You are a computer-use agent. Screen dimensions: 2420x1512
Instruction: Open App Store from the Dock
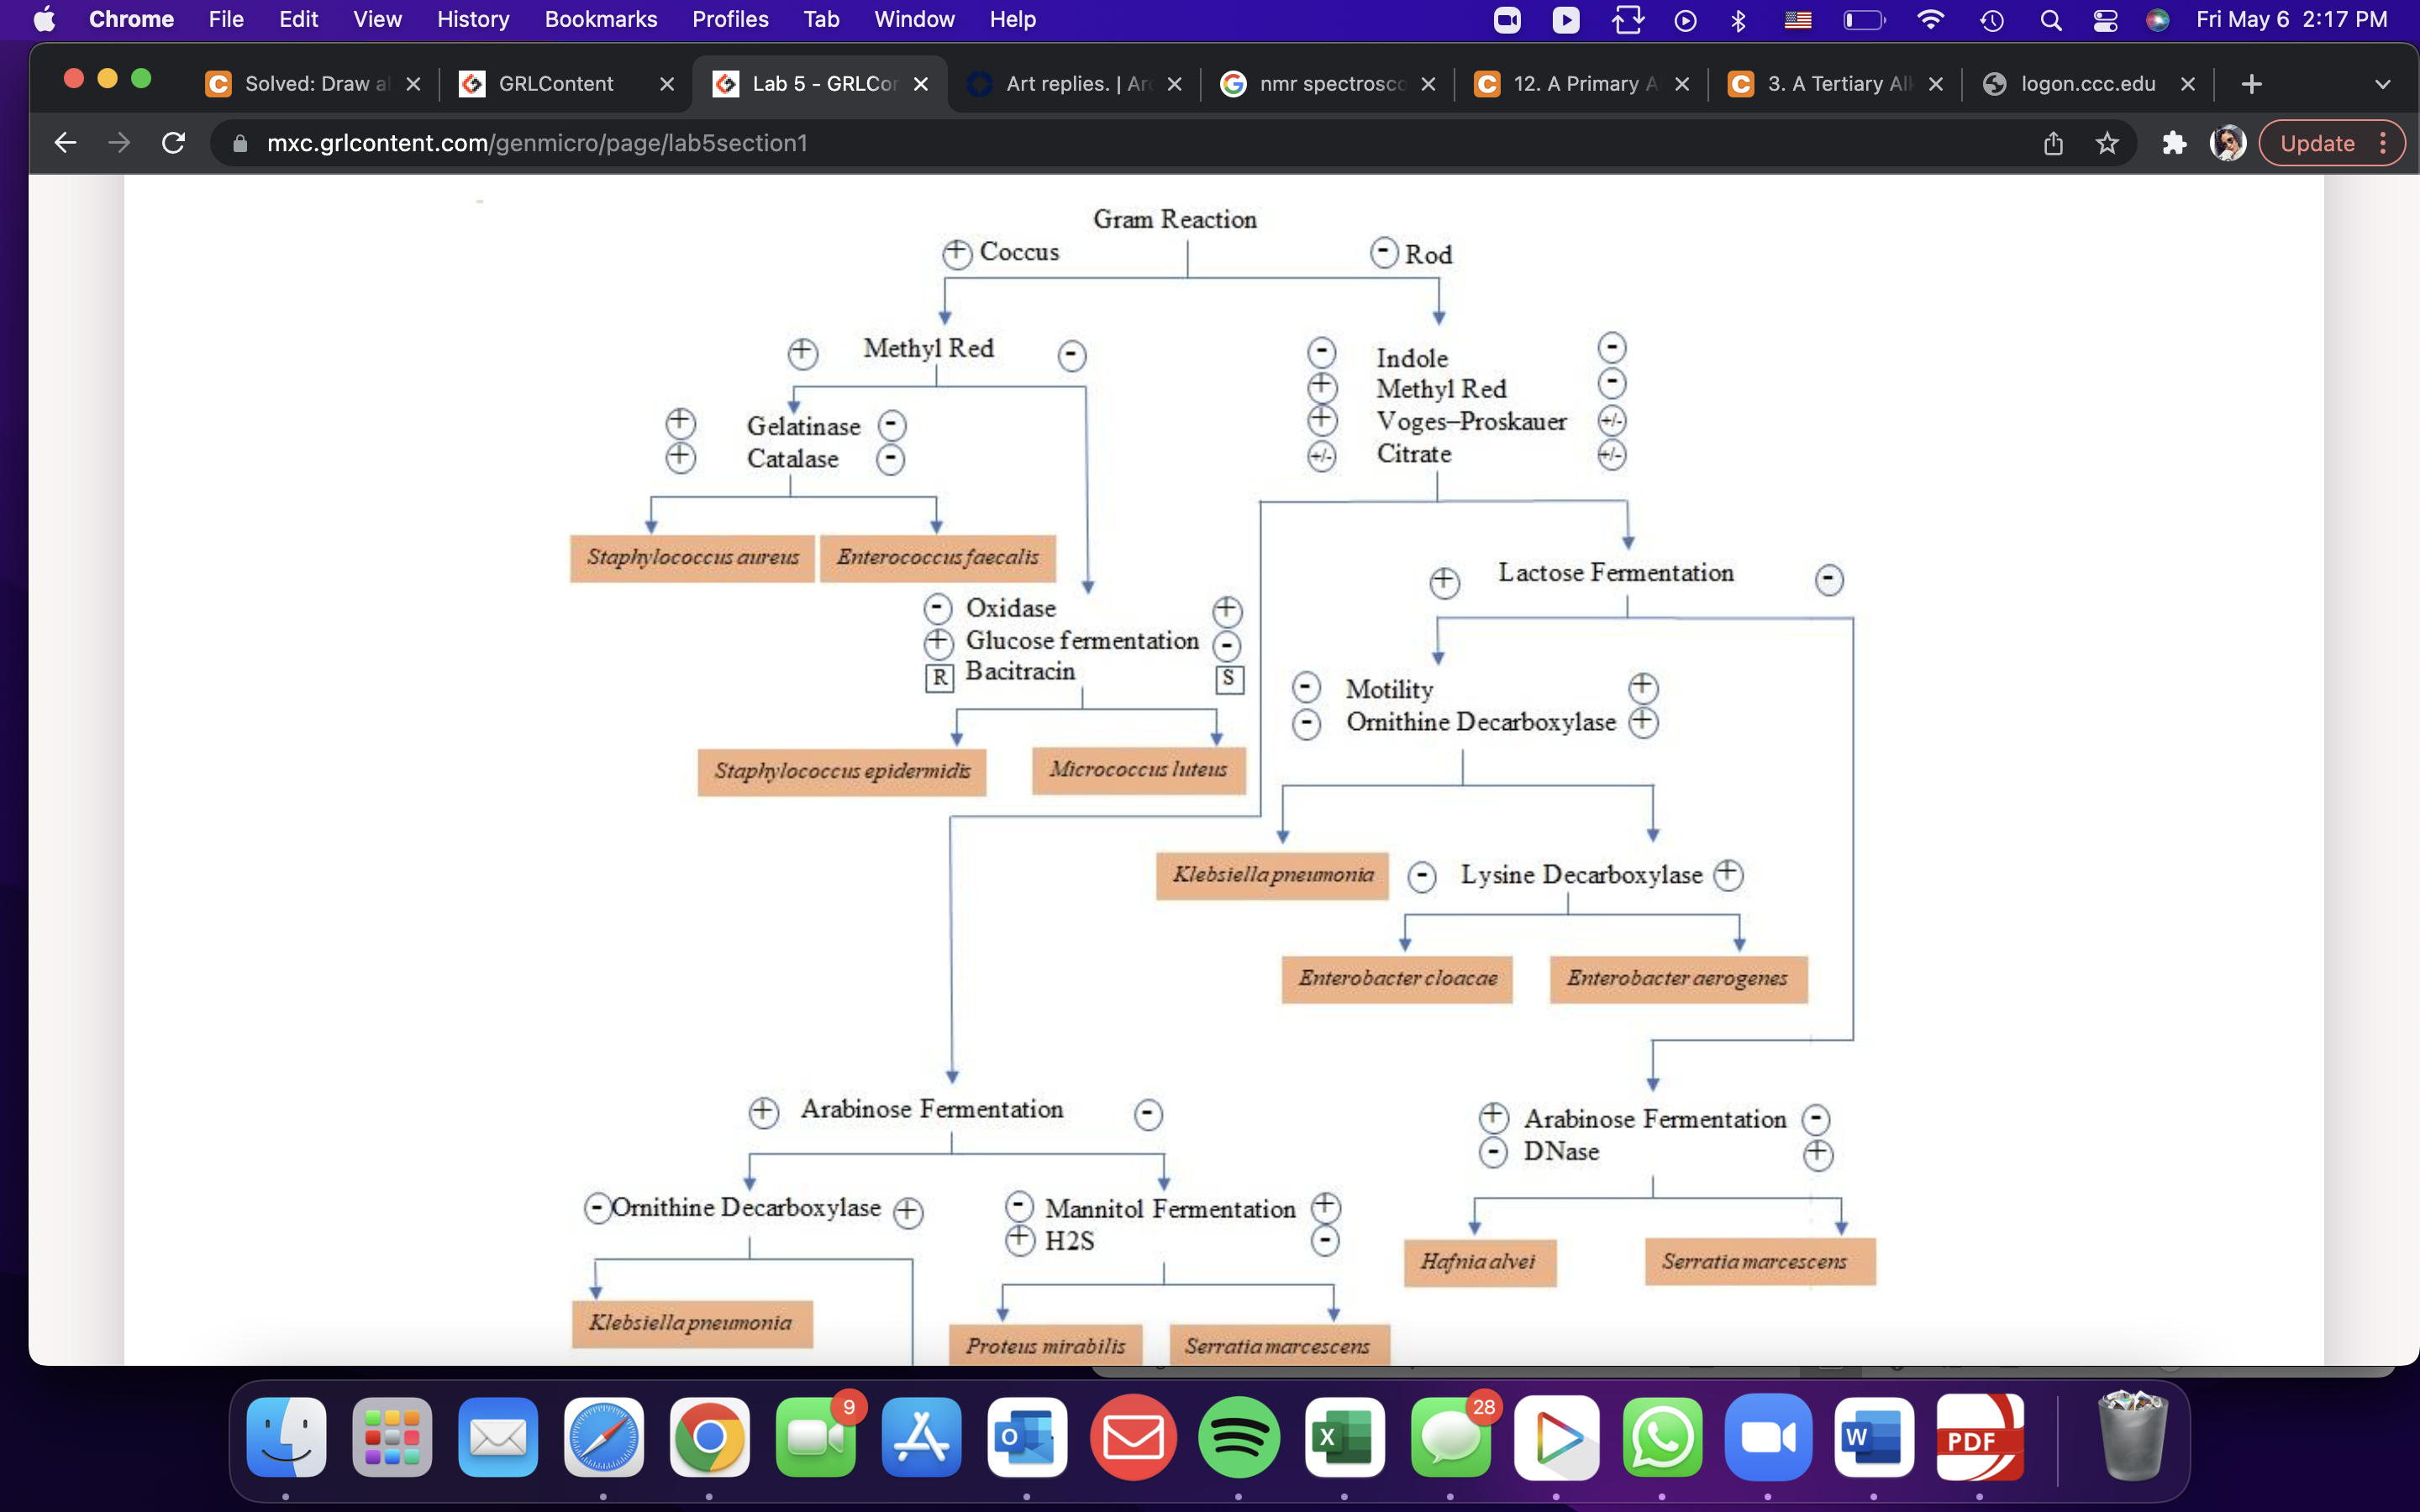[922, 1437]
